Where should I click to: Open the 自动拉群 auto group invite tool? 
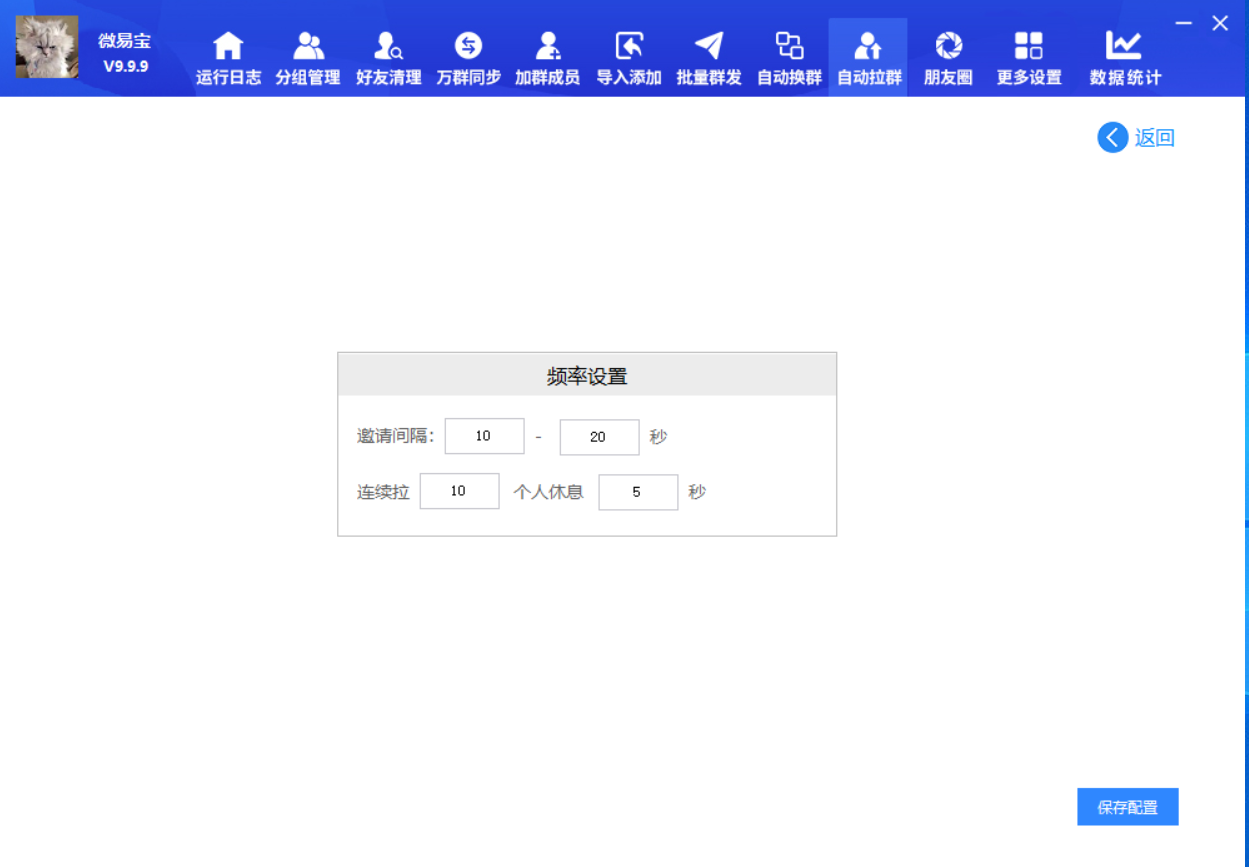[x=868, y=55]
